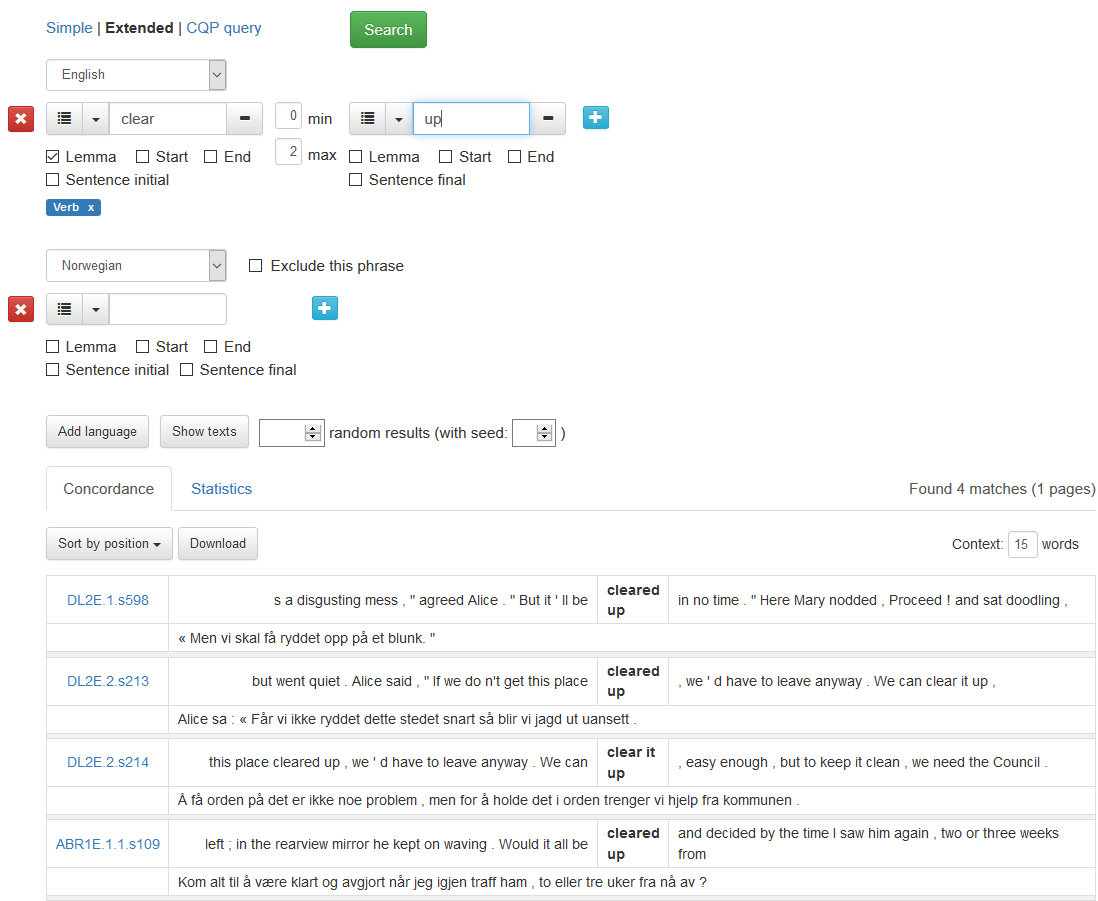Image resolution: width=1098 pixels, height=901 pixels.
Task: Enable Sentence final for the 'up' term
Action: click(x=356, y=180)
